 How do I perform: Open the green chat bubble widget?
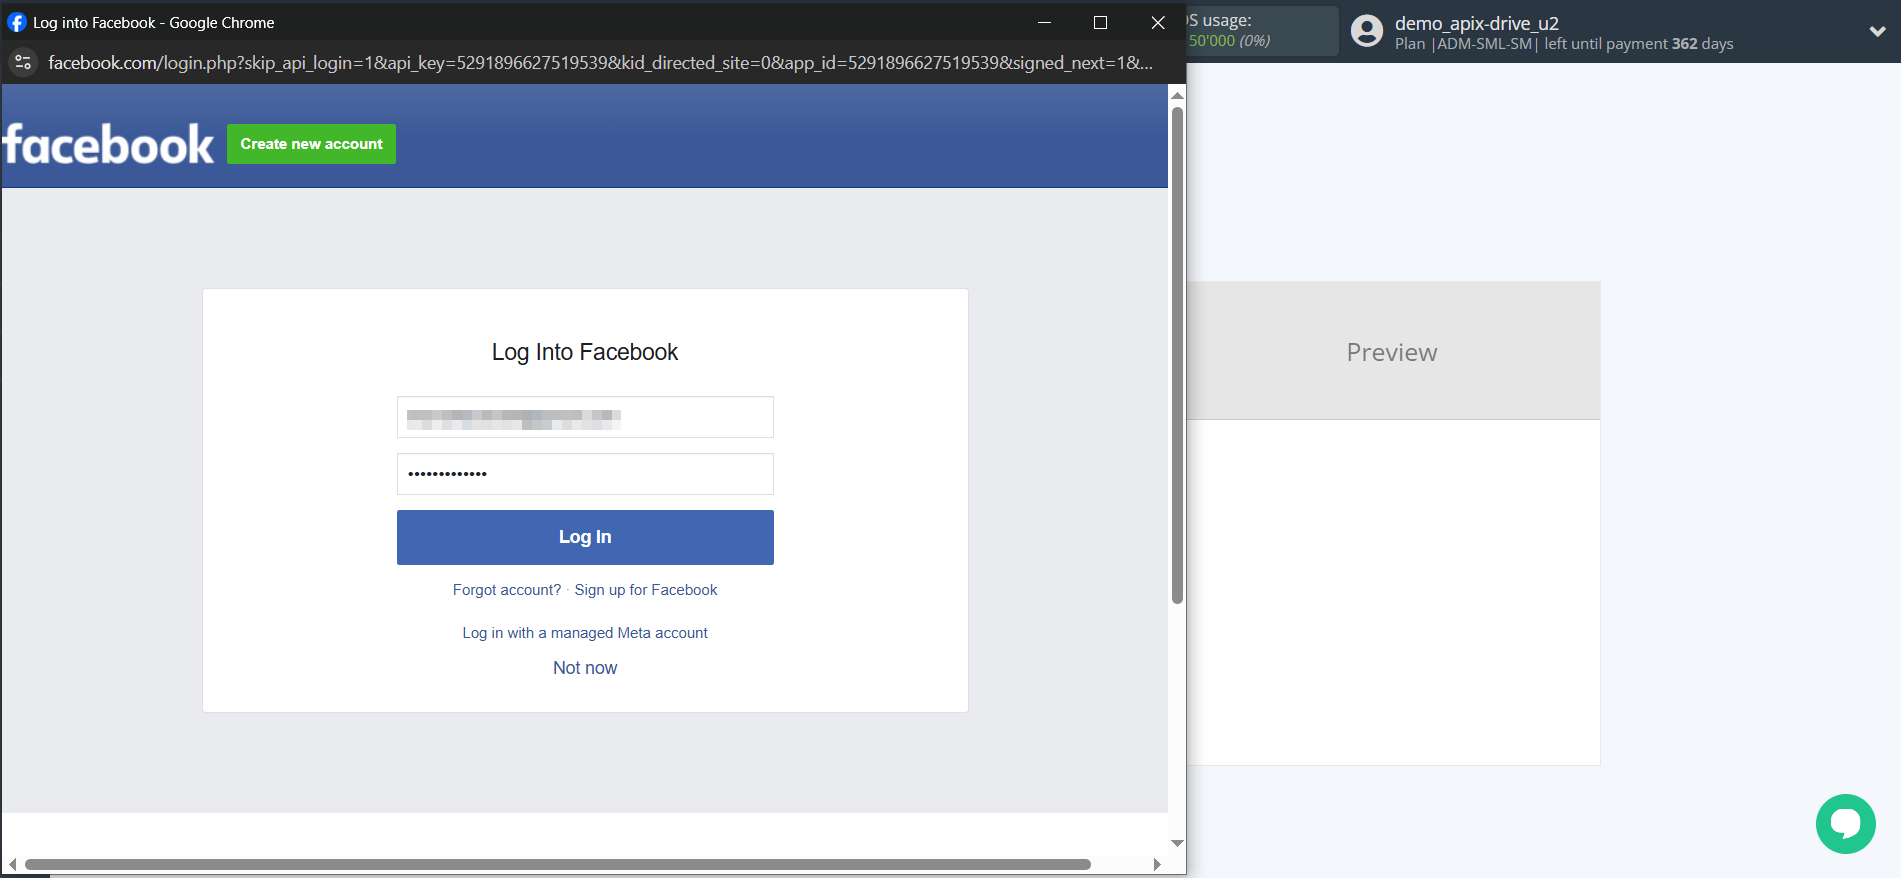1845,823
